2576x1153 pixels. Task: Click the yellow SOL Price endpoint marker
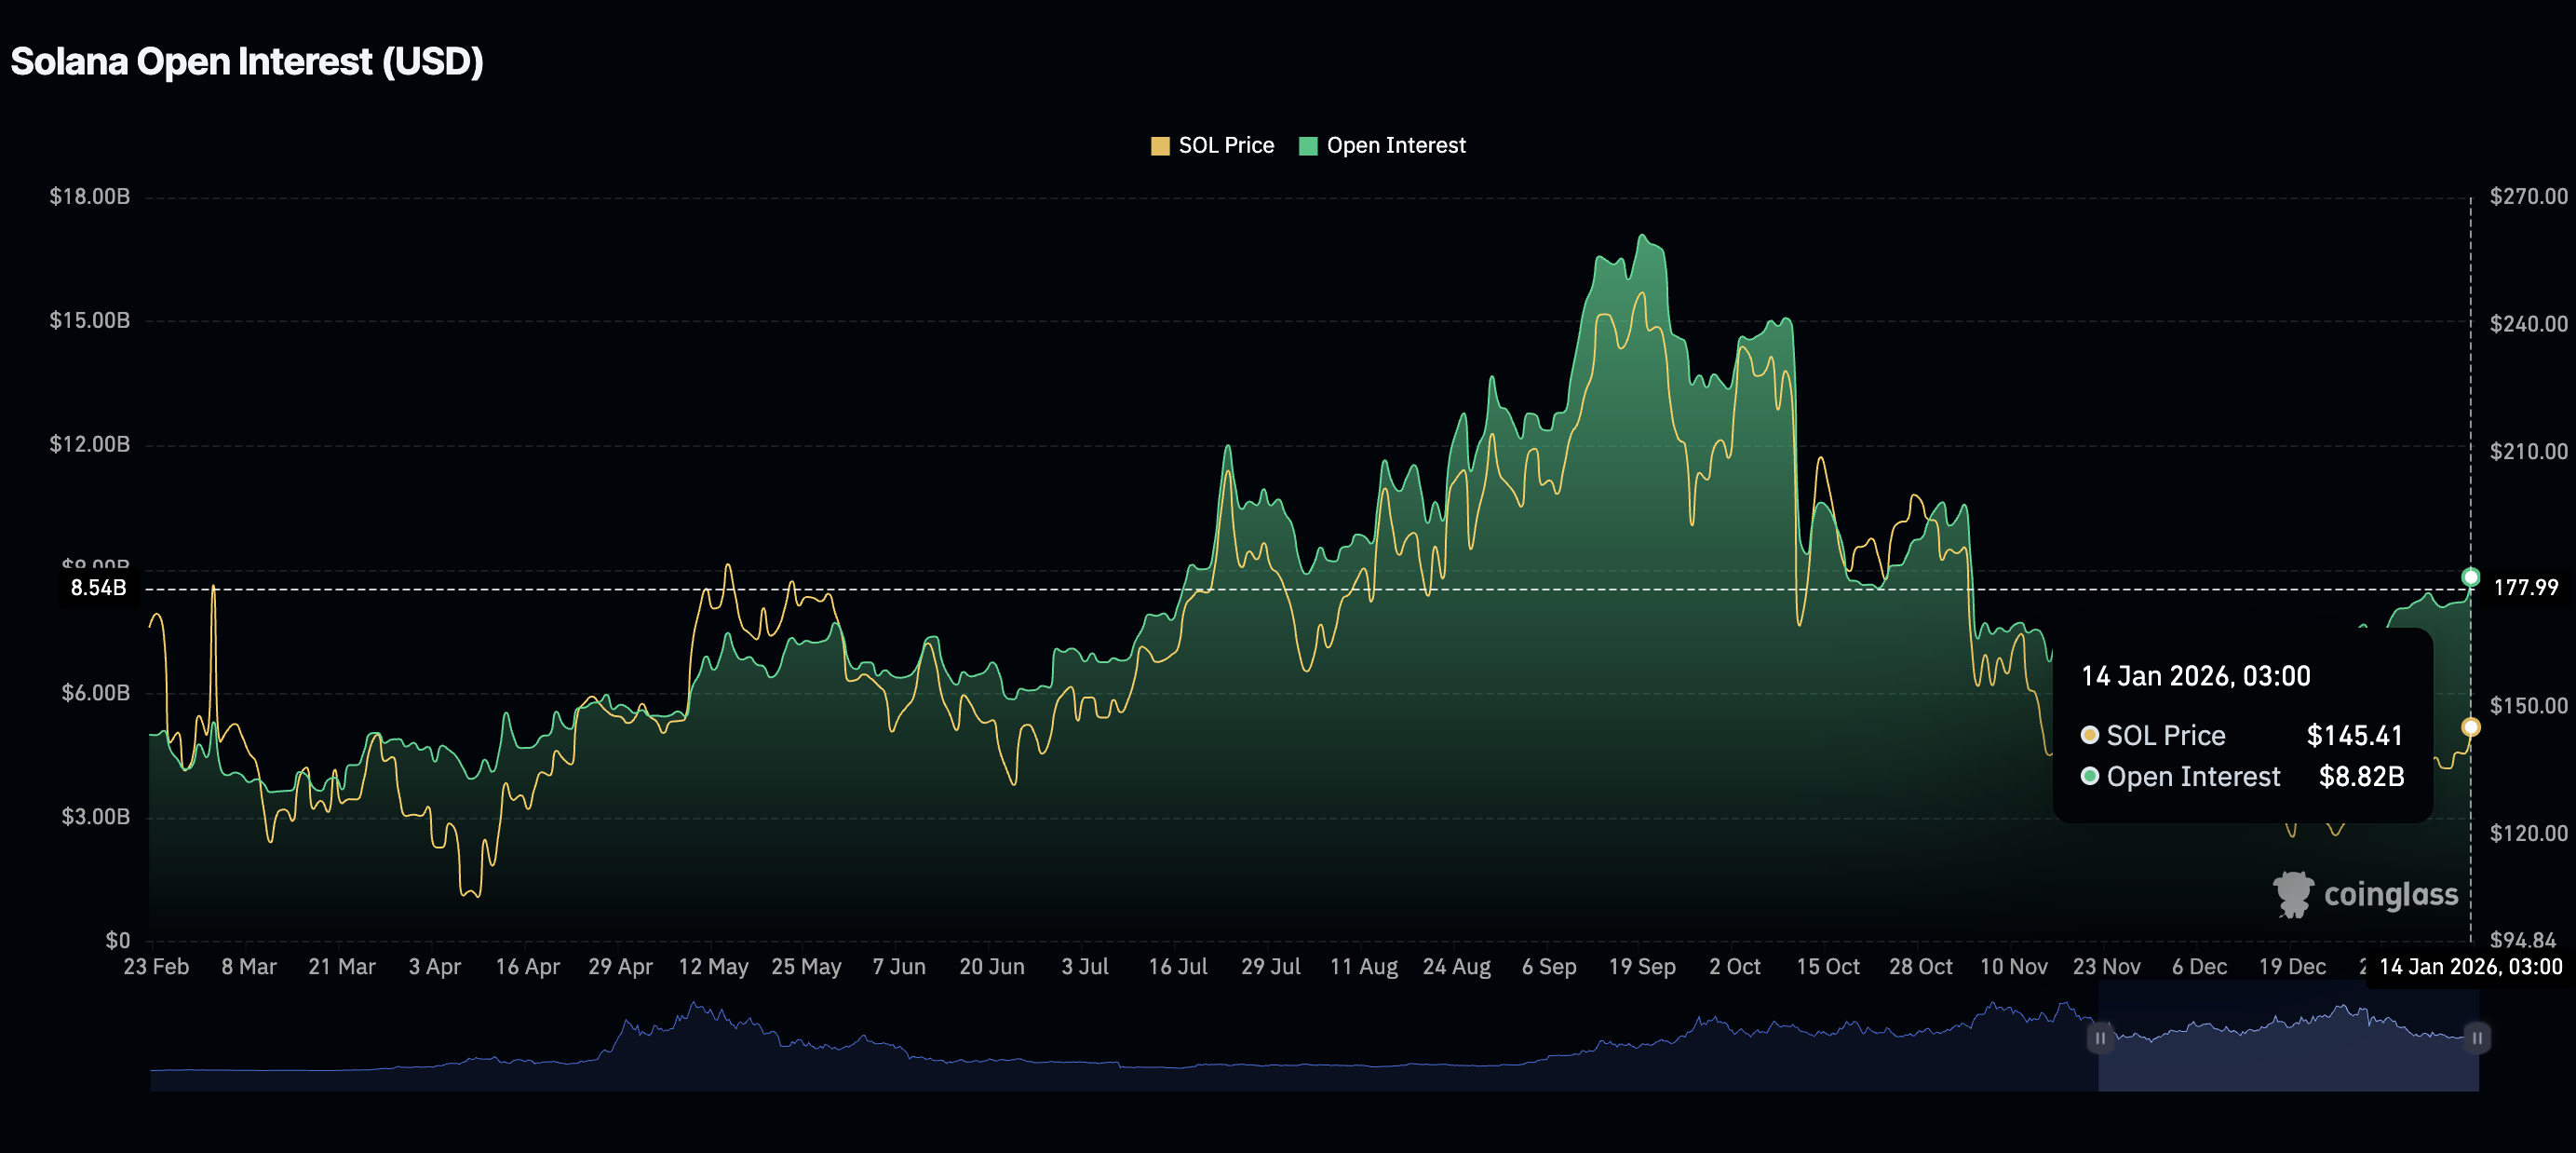[x=2470, y=727]
